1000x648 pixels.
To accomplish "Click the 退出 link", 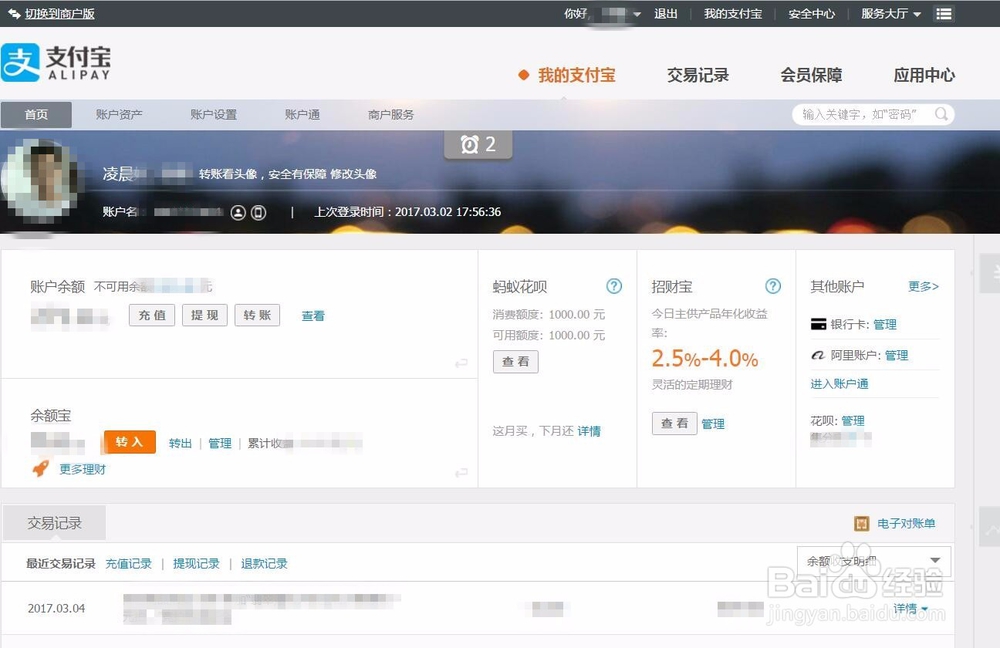I will tap(666, 13).
